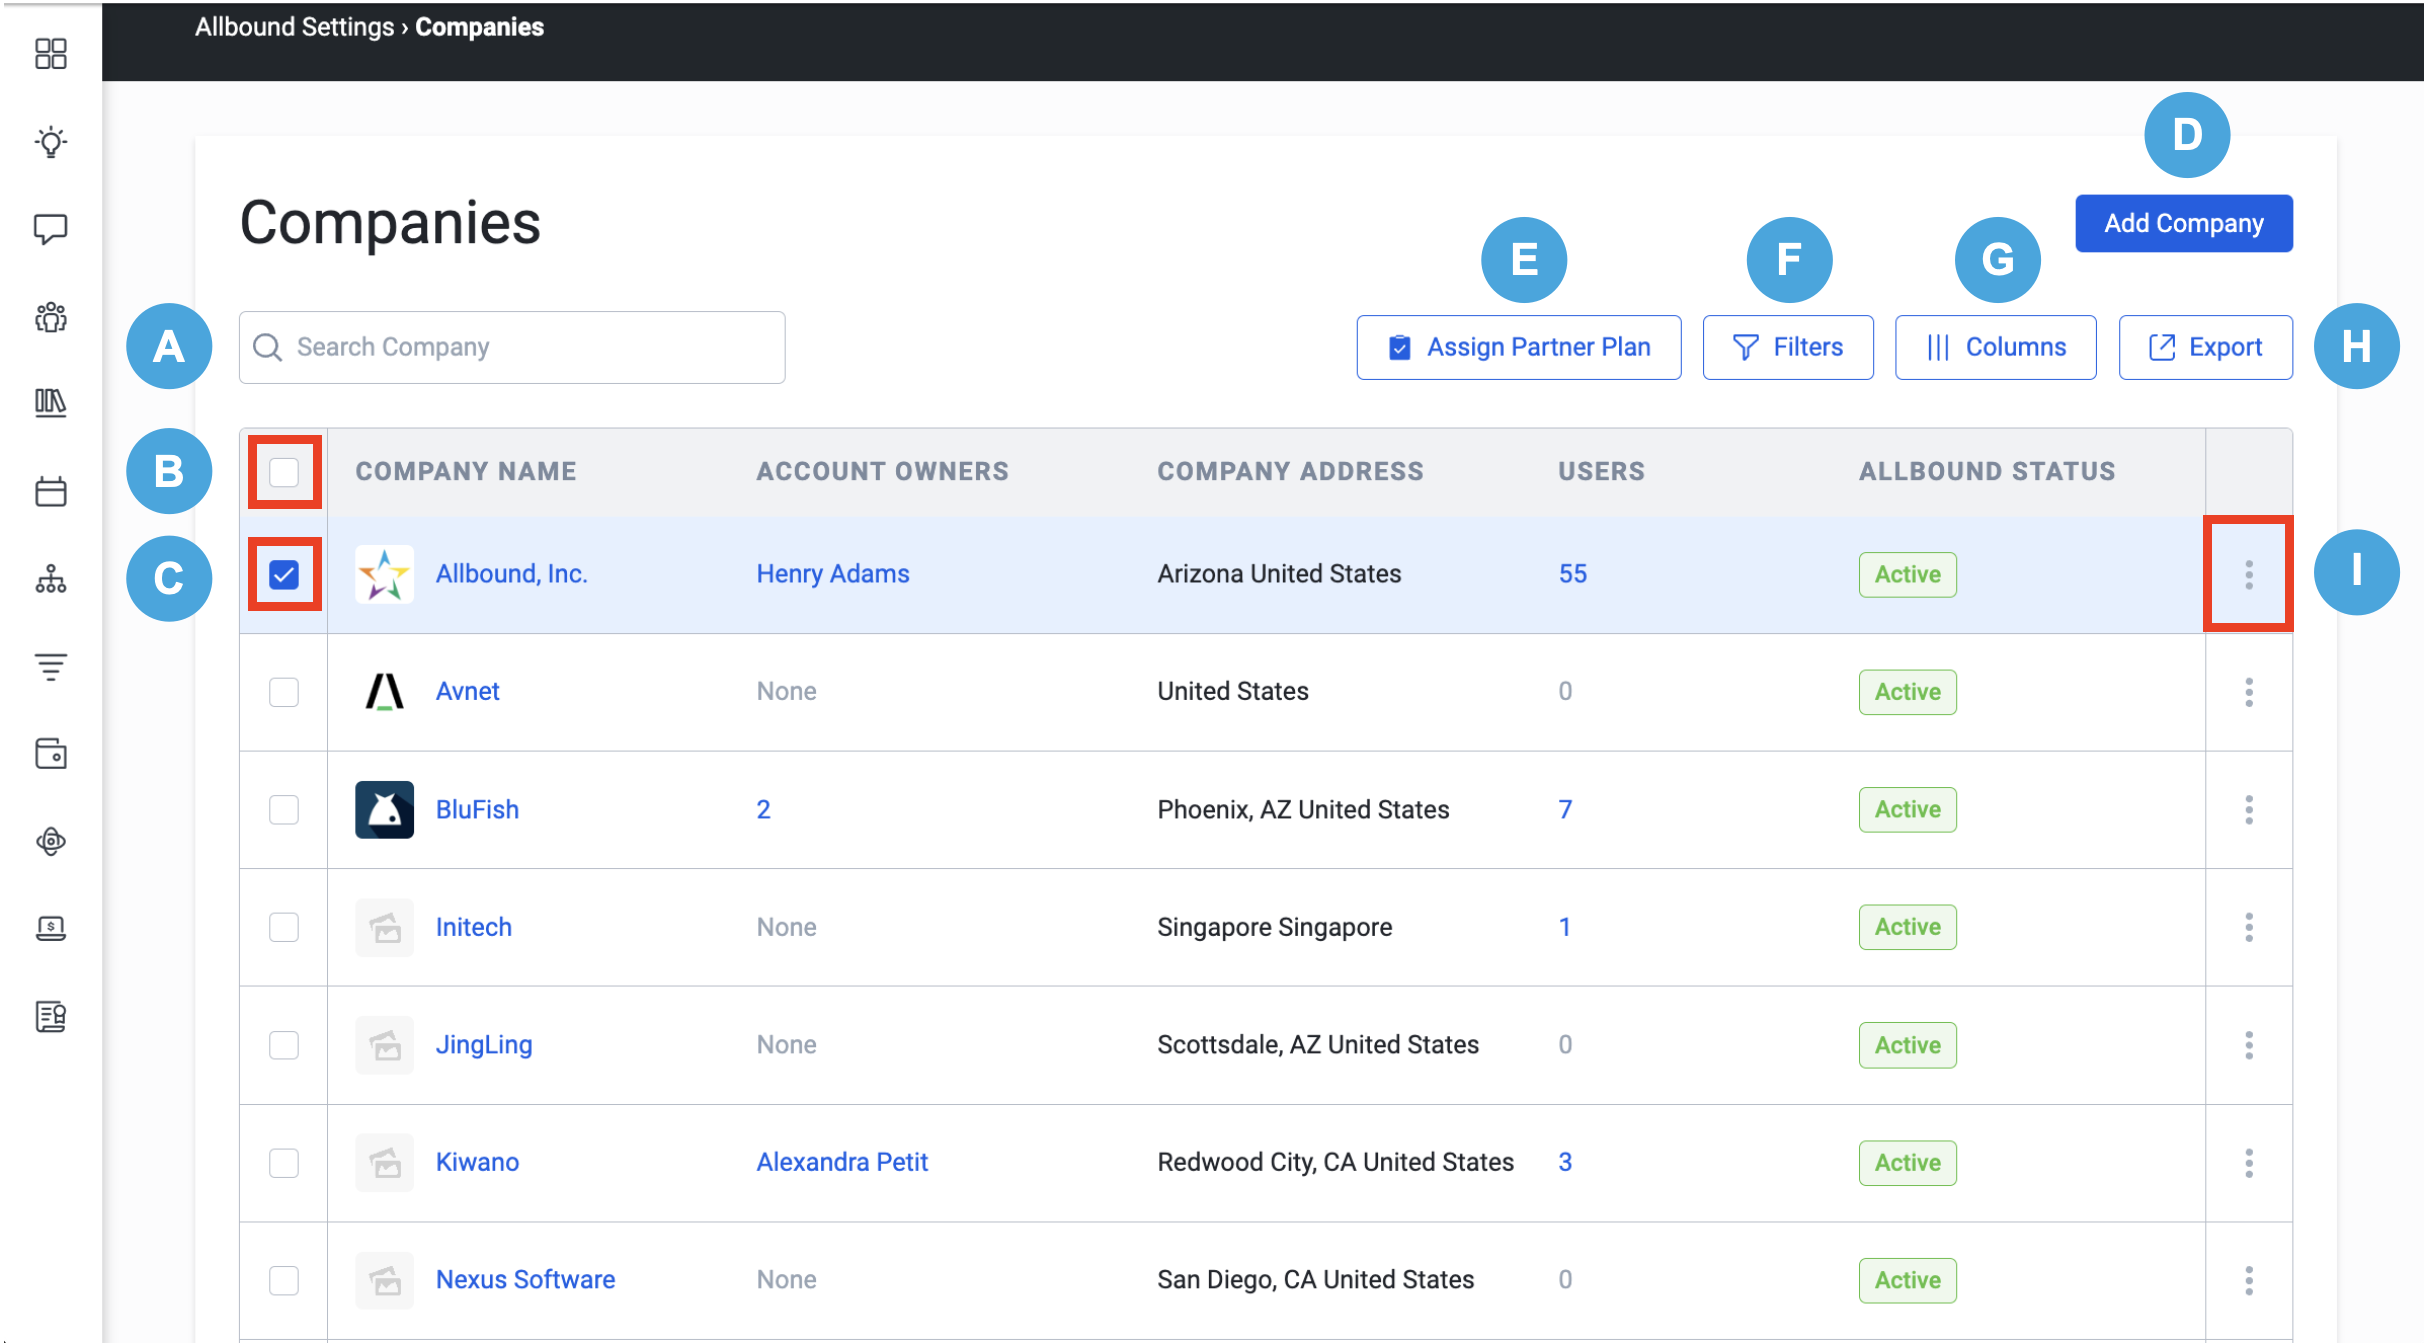Click the Initech placeholder logo
This screenshot has width=2426, height=1344.
(x=384, y=927)
